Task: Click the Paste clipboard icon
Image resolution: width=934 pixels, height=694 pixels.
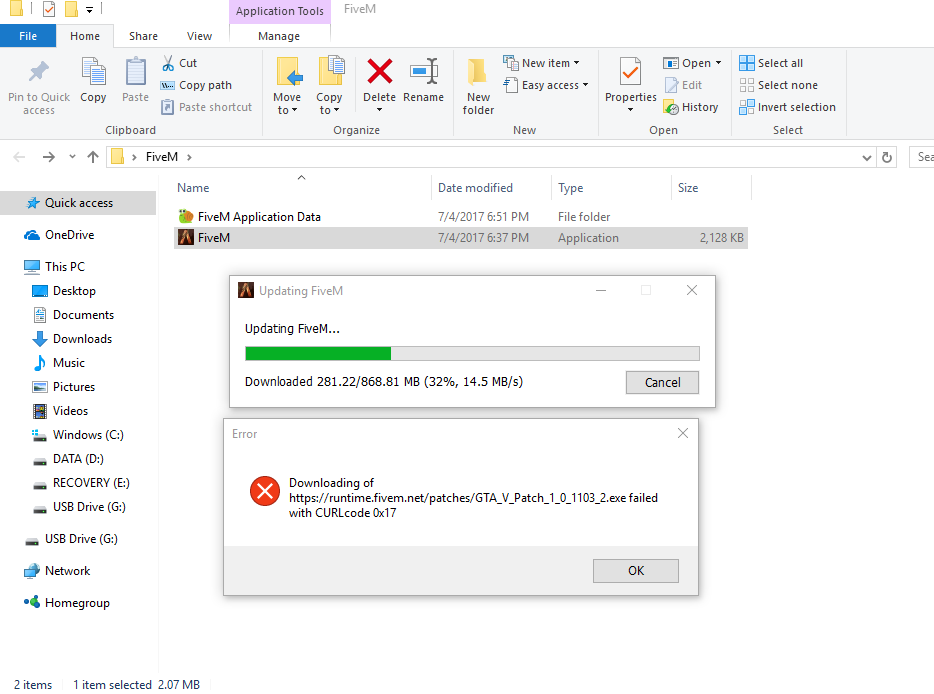Action: [x=135, y=71]
